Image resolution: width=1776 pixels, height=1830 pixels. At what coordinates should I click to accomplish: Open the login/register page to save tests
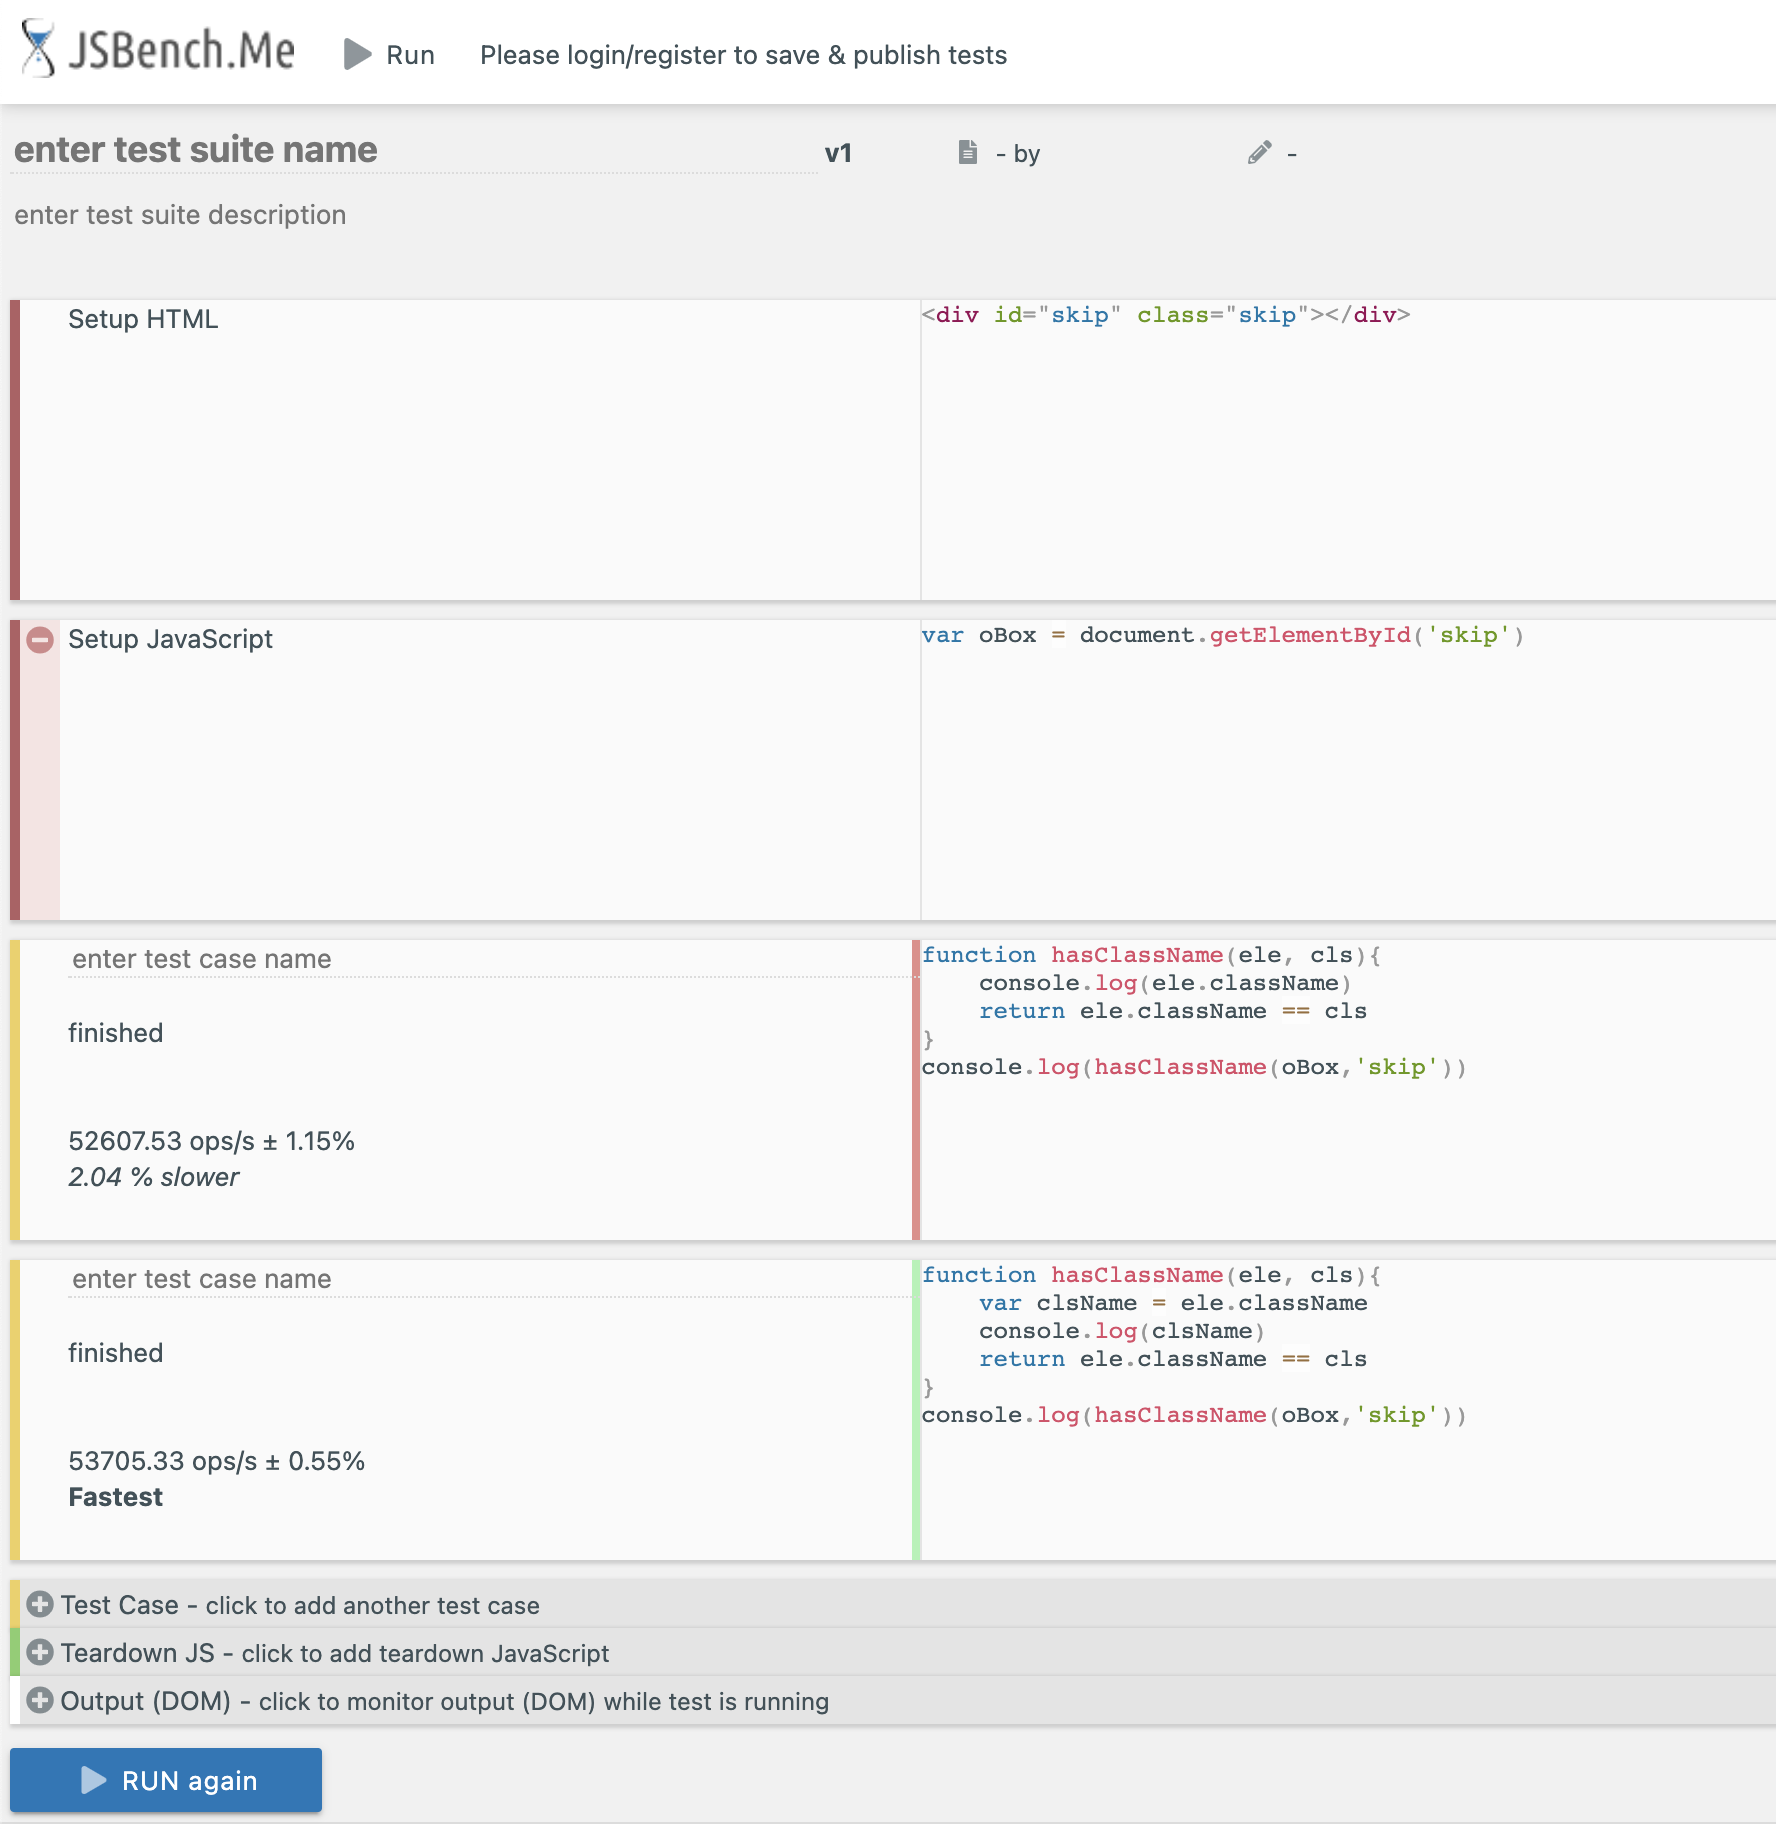(x=744, y=55)
